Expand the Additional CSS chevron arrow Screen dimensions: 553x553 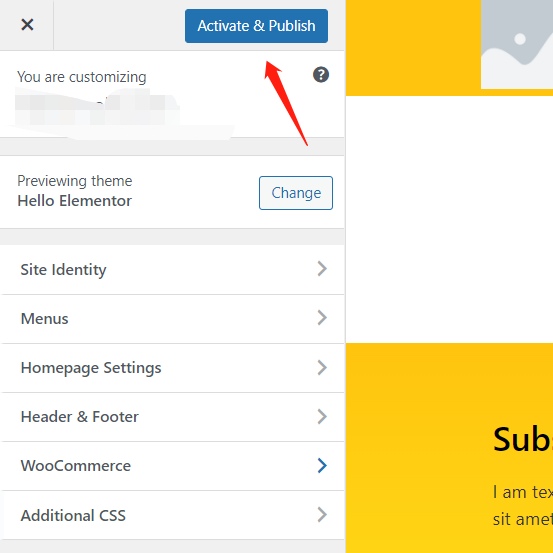322,515
